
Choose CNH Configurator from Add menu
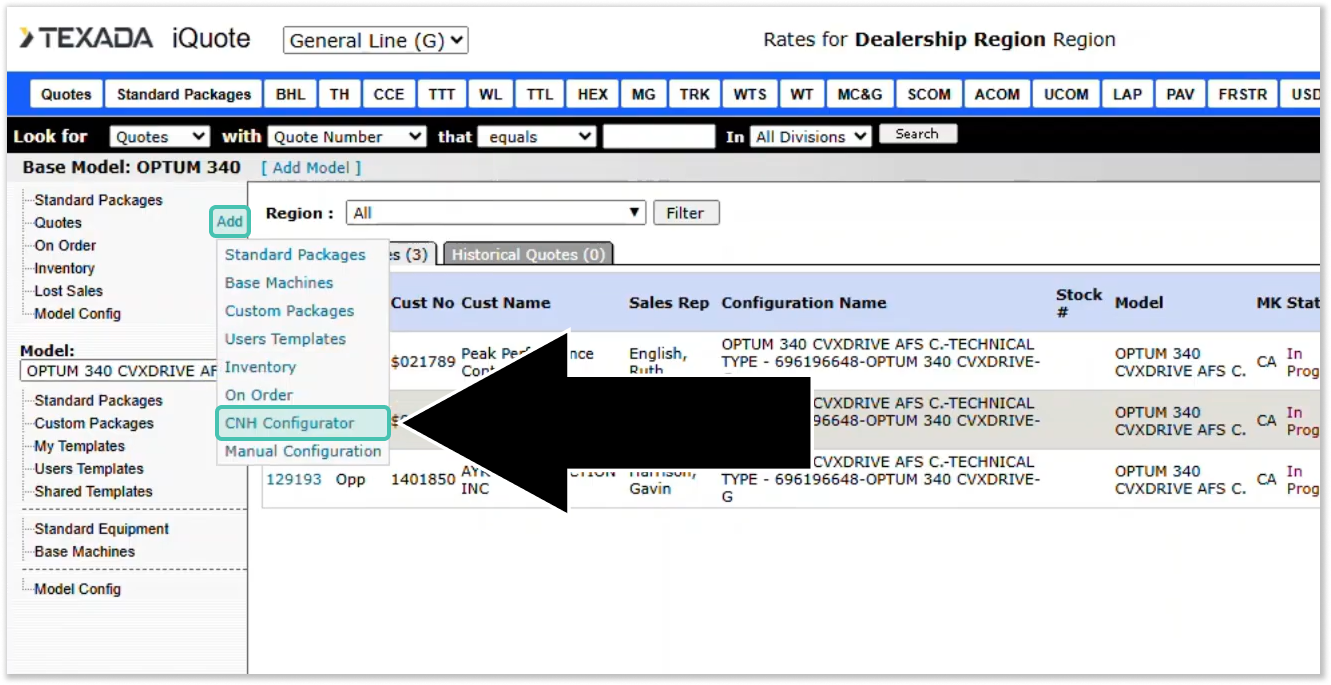tap(302, 423)
